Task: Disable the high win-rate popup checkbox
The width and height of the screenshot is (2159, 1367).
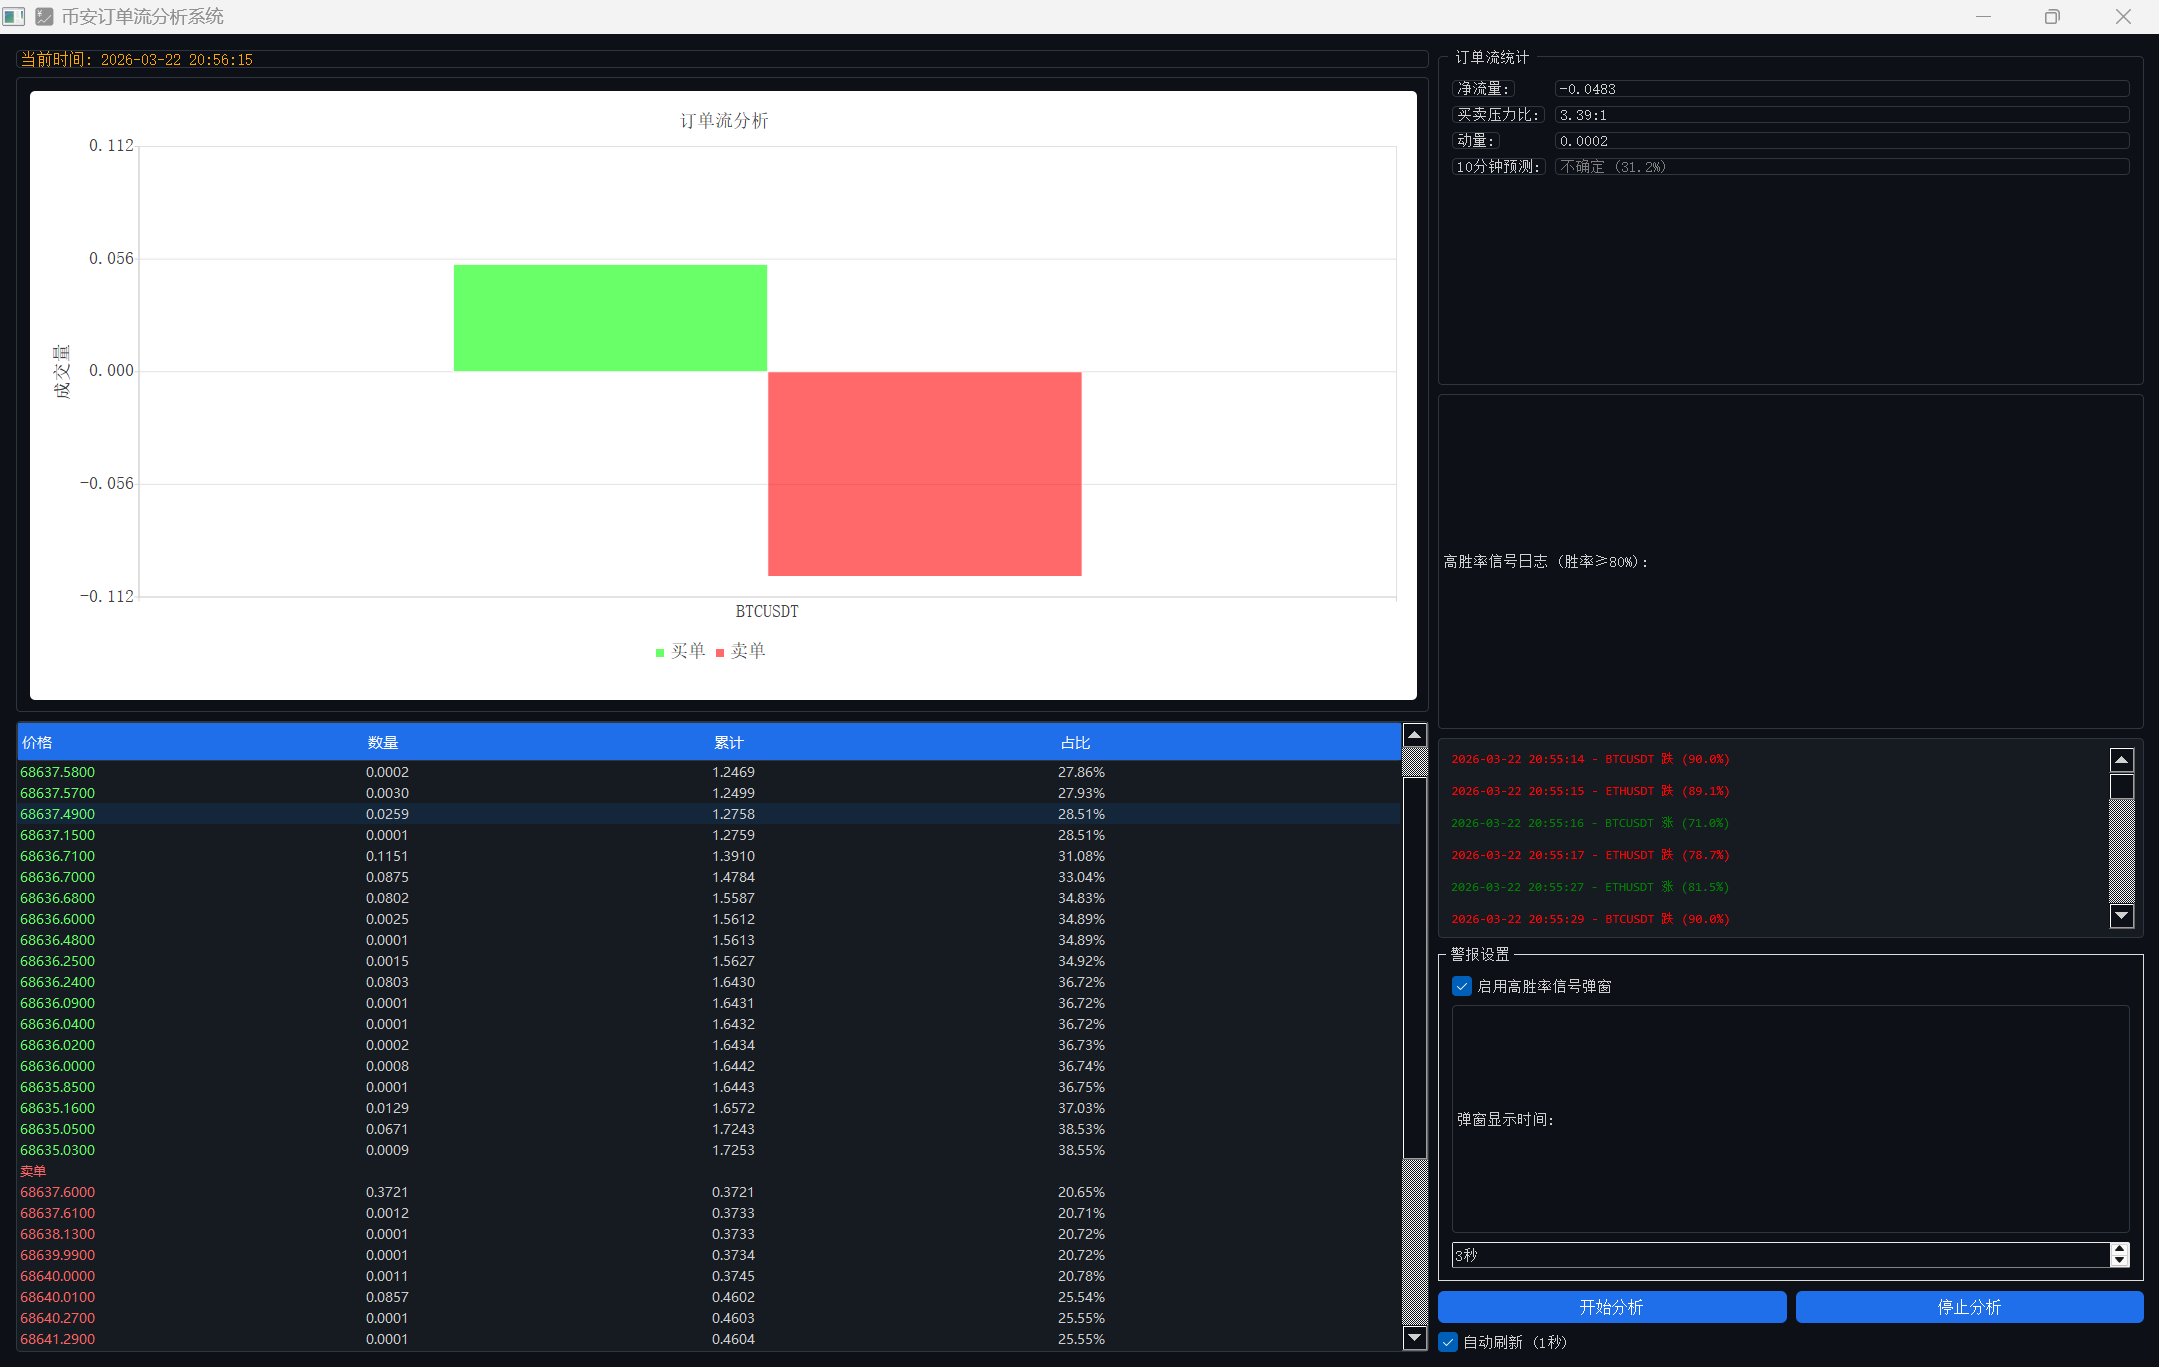Action: [1462, 986]
